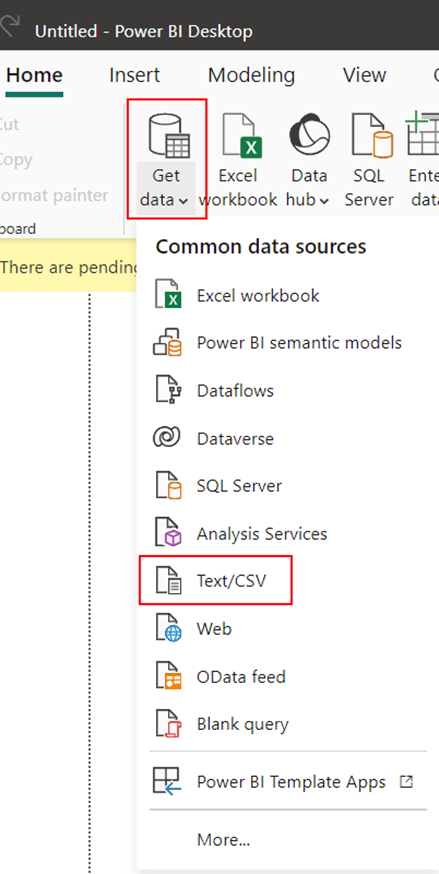
Task: Open the Excel workbook ribbon icon
Action: (241, 135)
